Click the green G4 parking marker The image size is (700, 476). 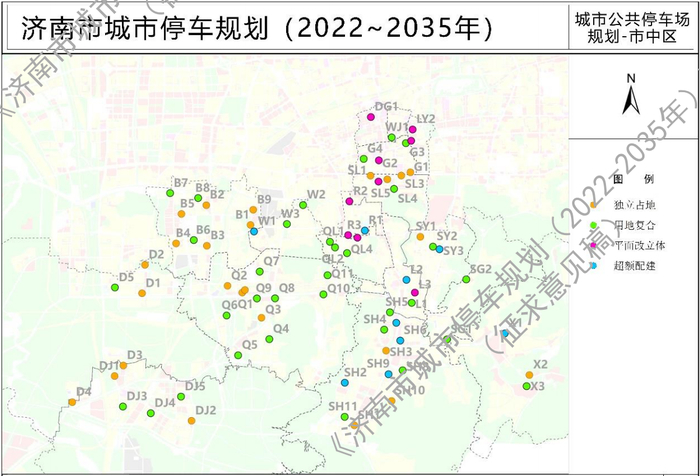tap(363, 159)
